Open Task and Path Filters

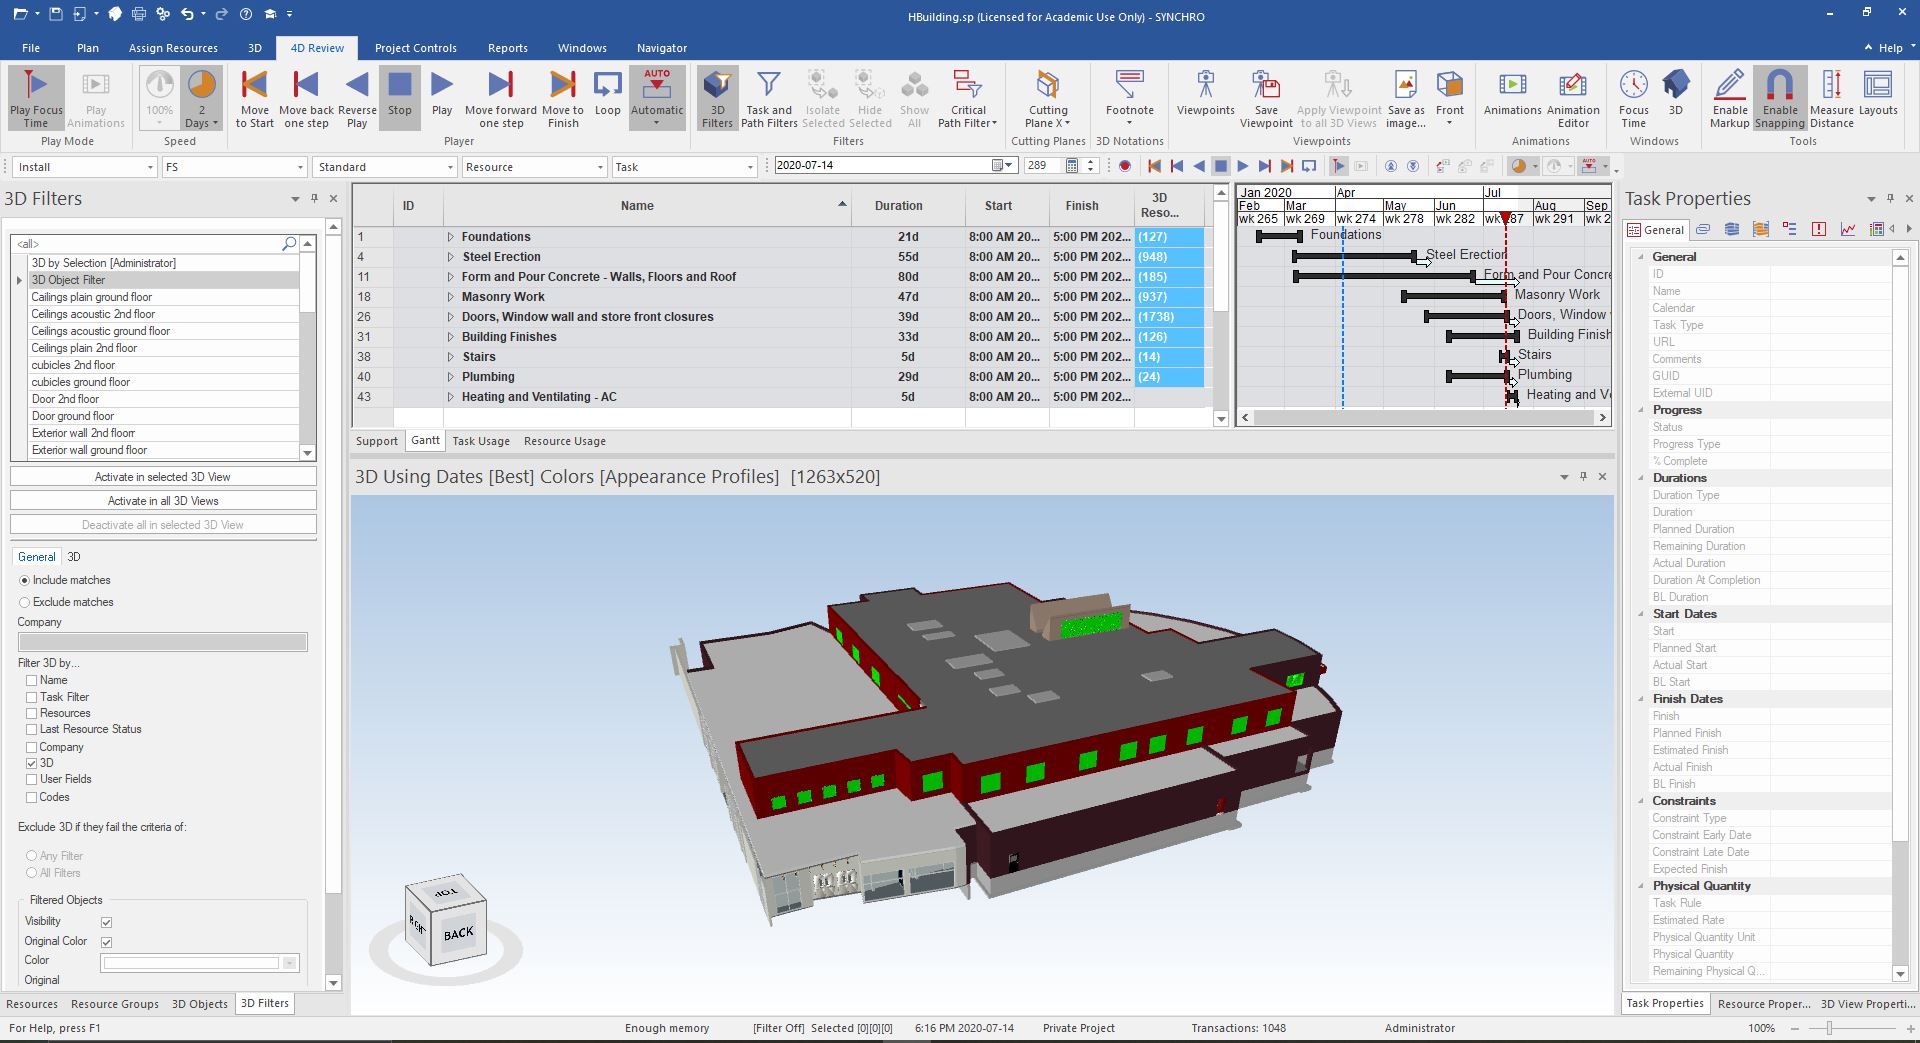tap(769, 98)
